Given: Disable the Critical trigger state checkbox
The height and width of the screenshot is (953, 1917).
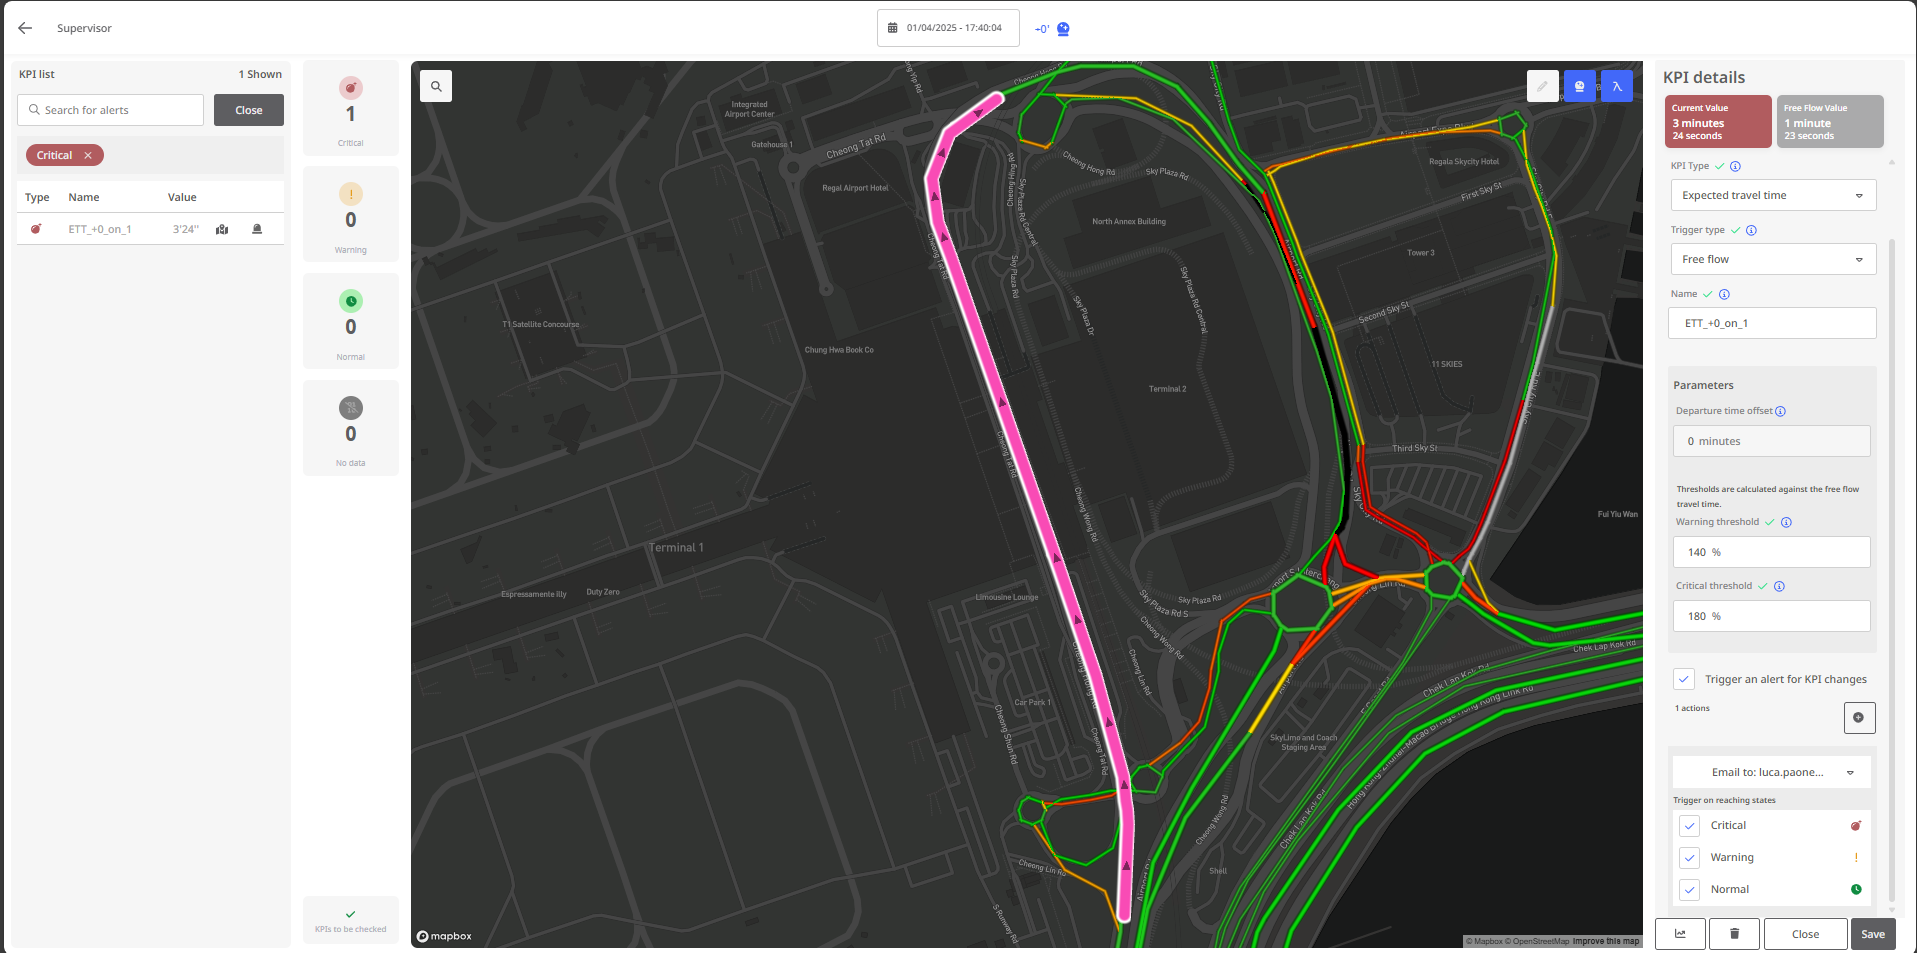Looking at the screenshot, I should pyautogui.click(x=1690, y=825).
